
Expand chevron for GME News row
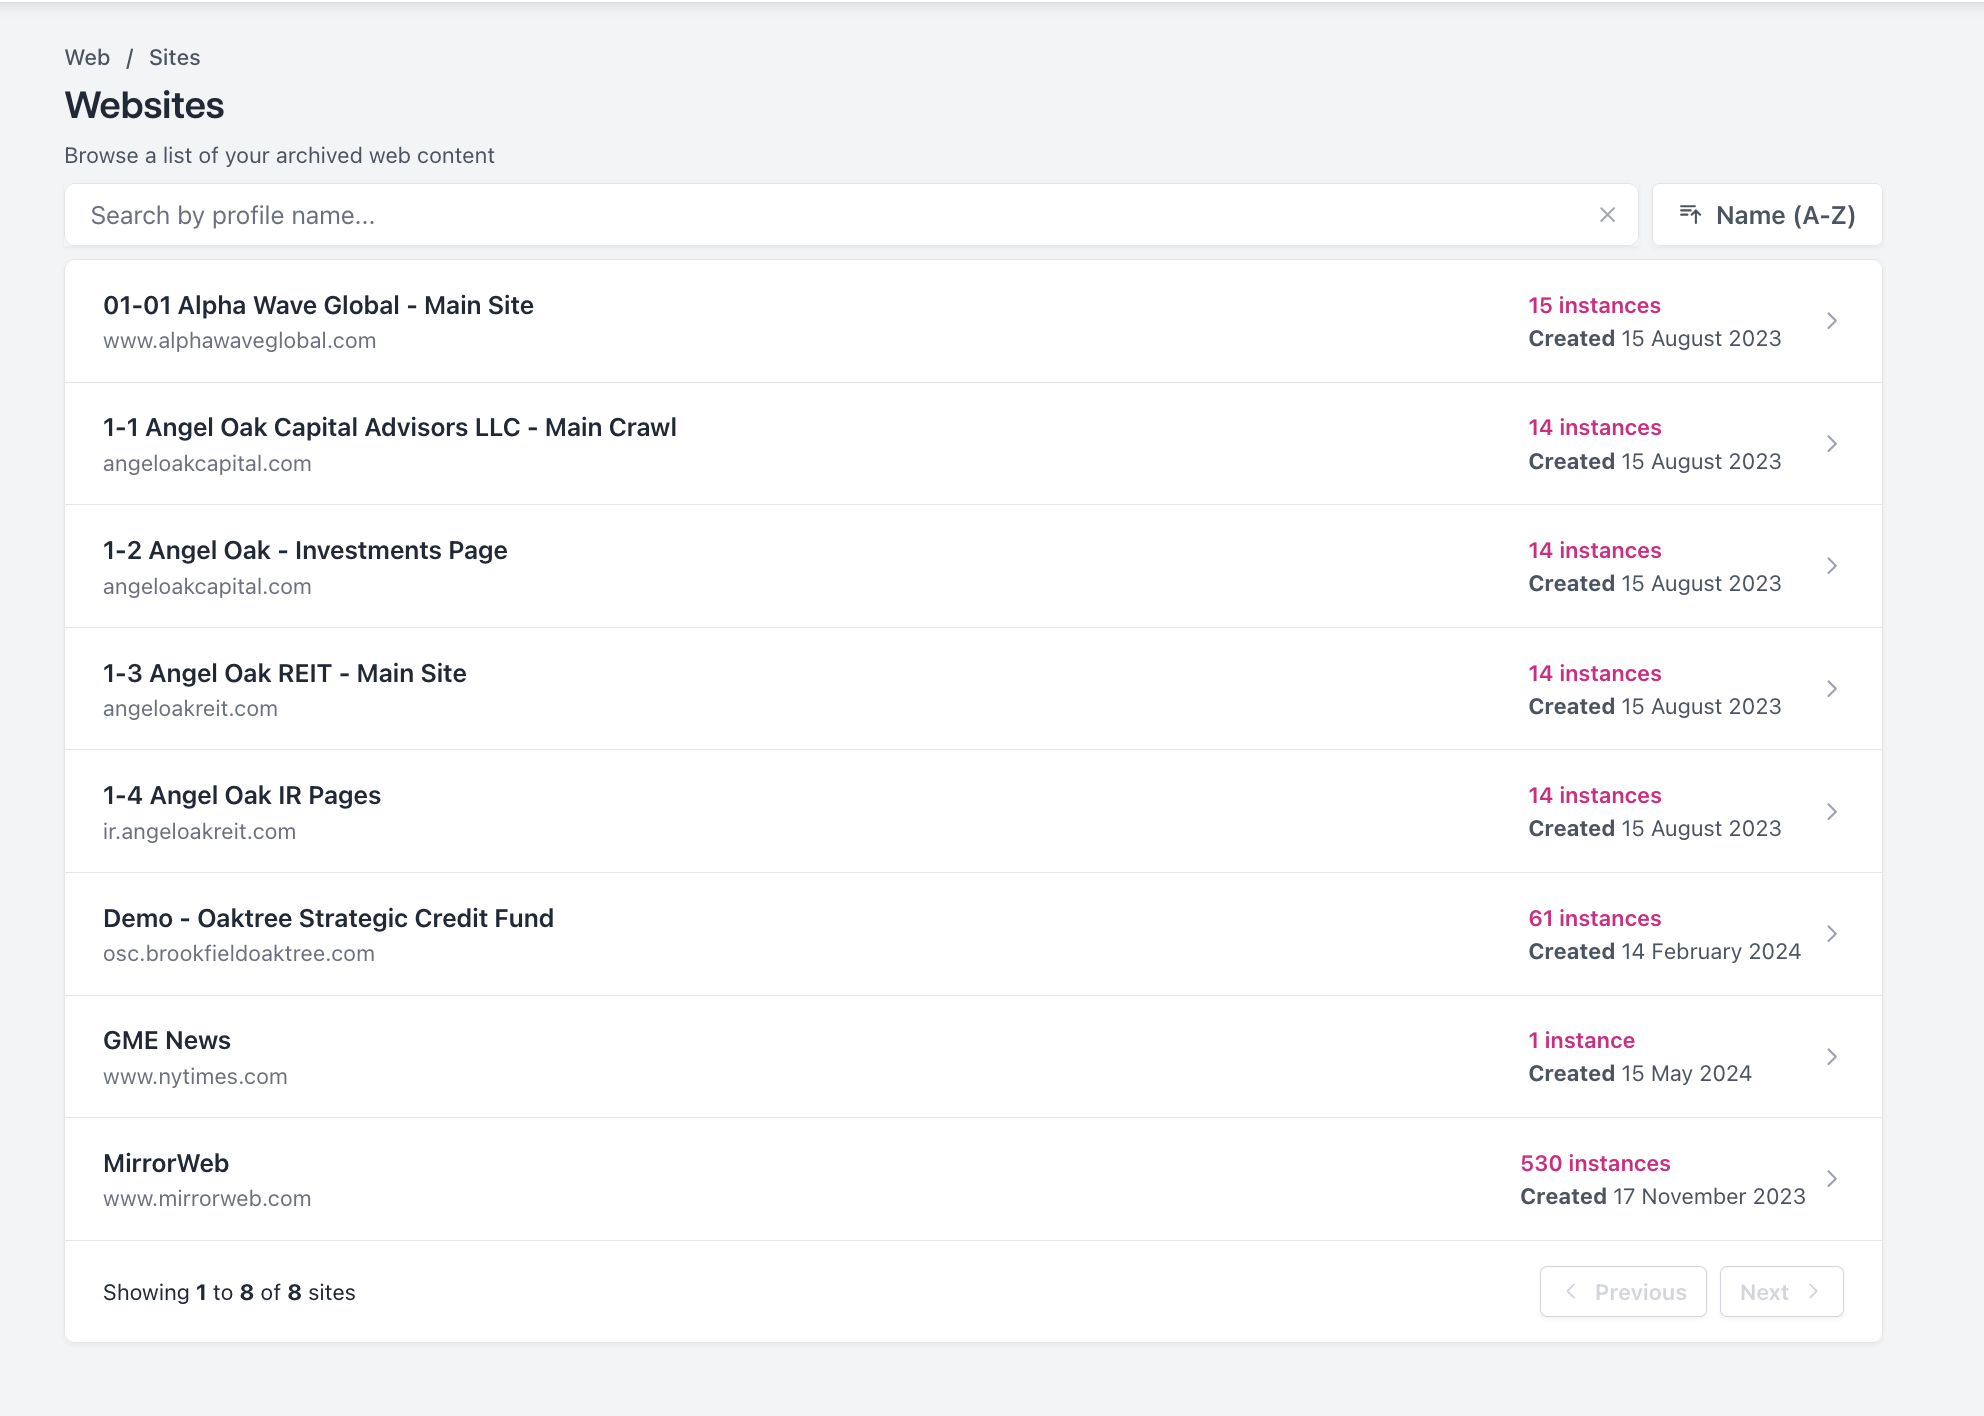[x=1832, y=1056]
